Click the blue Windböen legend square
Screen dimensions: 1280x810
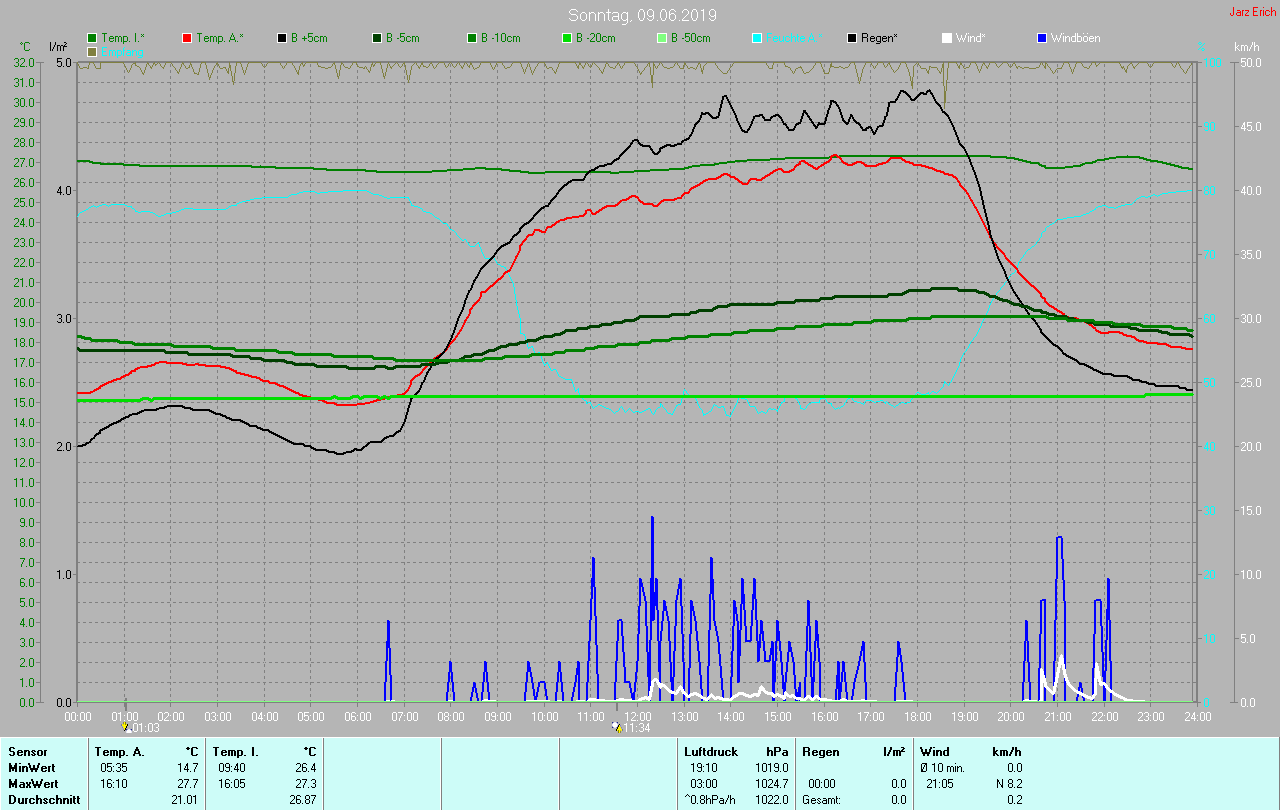(x=1042, y=38)
